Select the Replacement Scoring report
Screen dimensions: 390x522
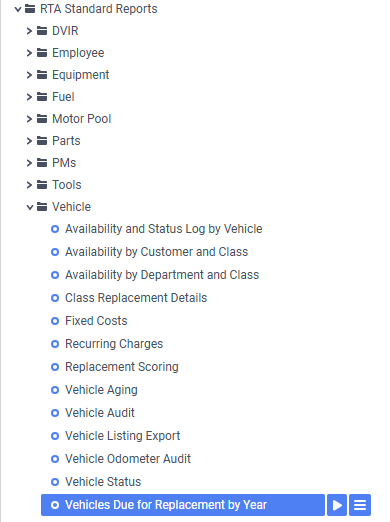click(122, 367)
